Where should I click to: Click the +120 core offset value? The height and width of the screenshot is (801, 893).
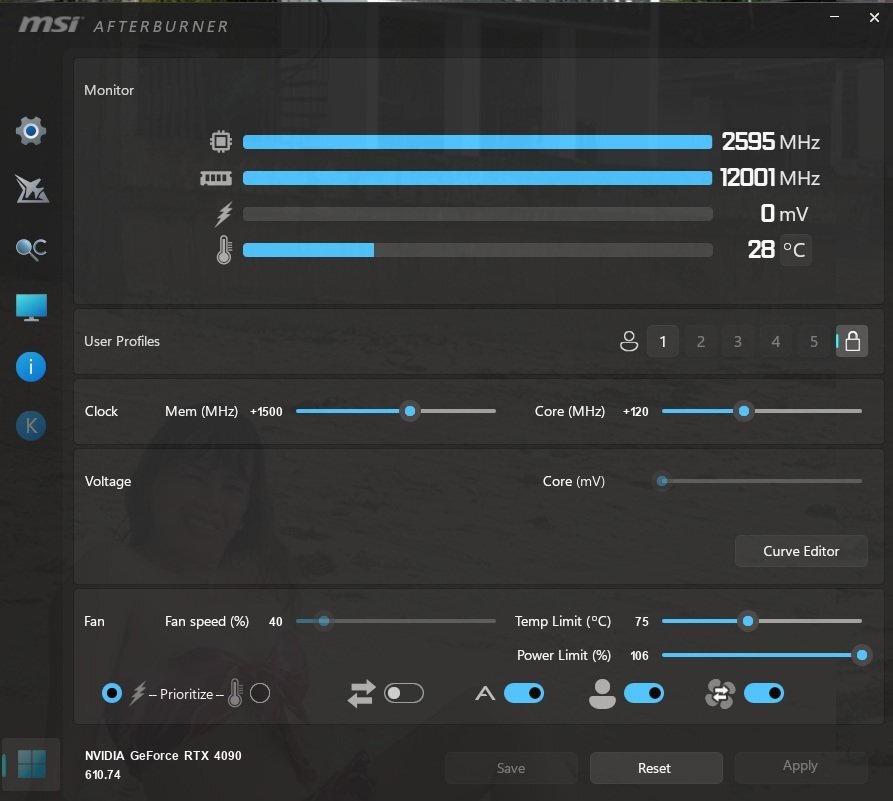pyautogui.click(x=636, y=411)
